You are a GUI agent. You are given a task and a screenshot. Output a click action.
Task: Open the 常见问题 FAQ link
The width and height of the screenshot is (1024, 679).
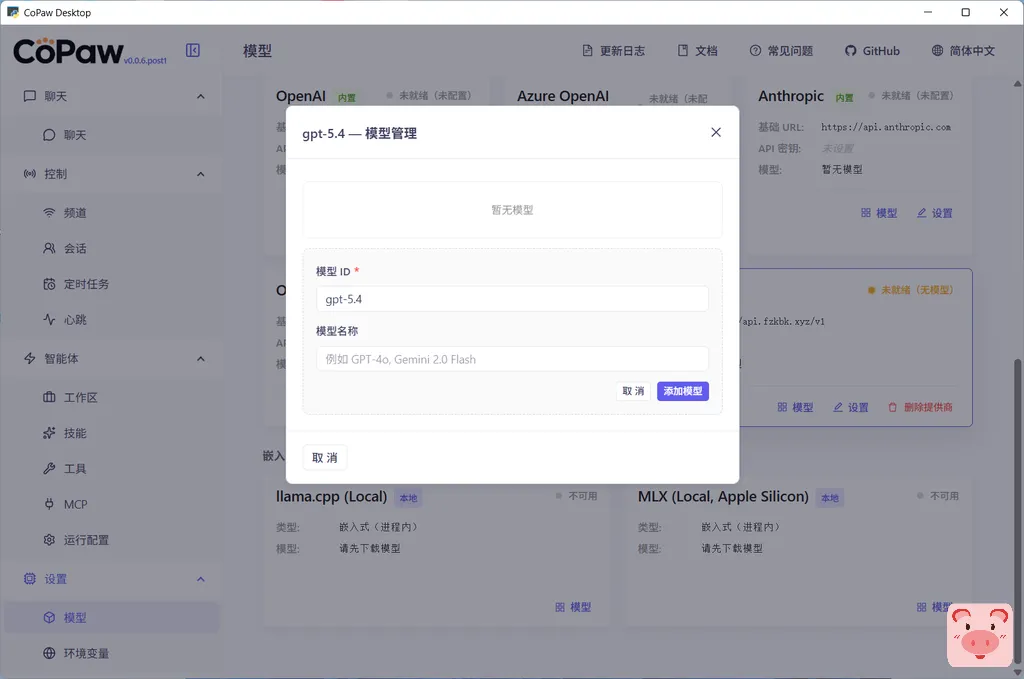(x=781, y=51)
